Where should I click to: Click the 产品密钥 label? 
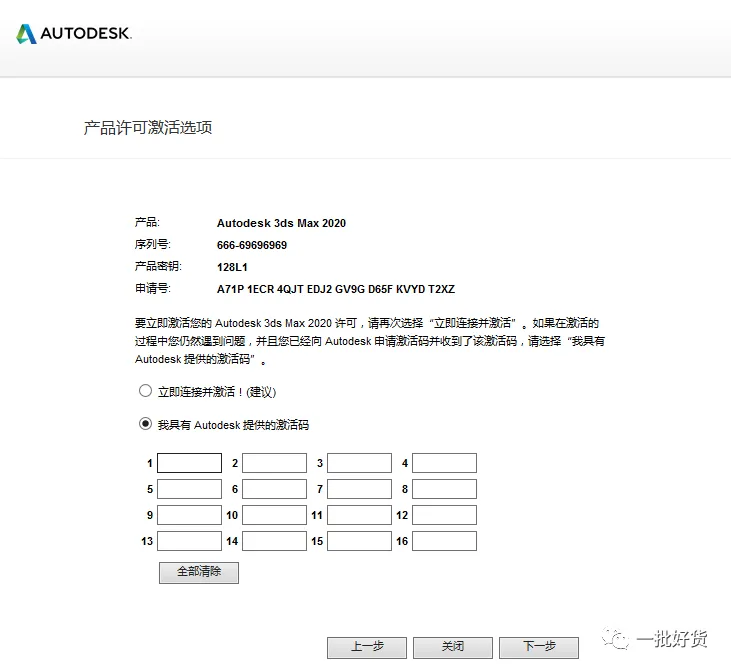click(158, 266)
